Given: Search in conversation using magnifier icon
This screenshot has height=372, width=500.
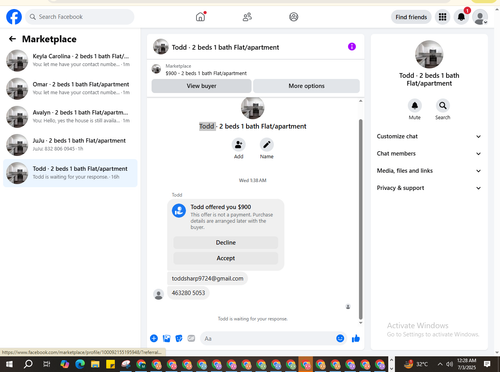Looking at the screenshot, I should tap(443, 106).
